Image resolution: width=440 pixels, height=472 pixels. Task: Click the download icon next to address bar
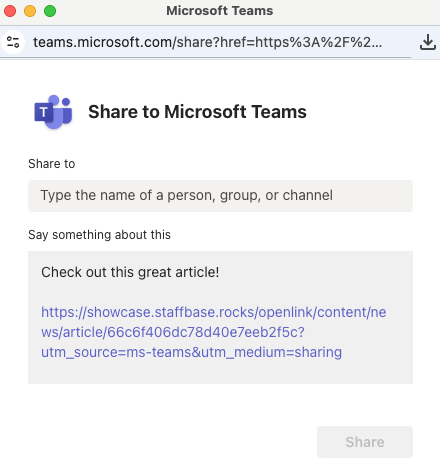tap(428, 42)
